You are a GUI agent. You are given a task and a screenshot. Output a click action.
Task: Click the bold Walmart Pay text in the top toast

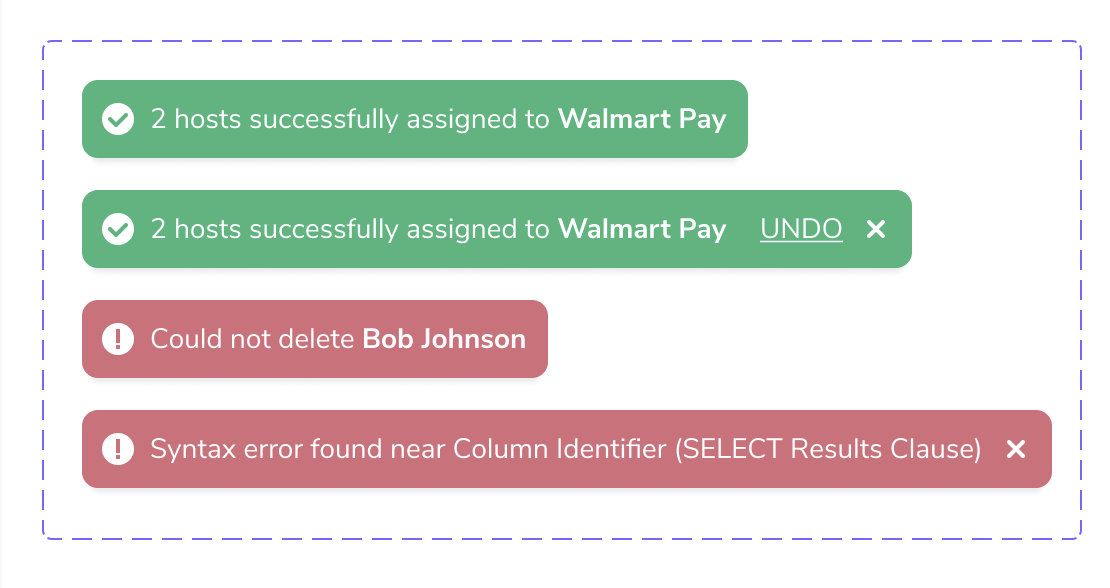pyautogui.click(x=641, y=119)
